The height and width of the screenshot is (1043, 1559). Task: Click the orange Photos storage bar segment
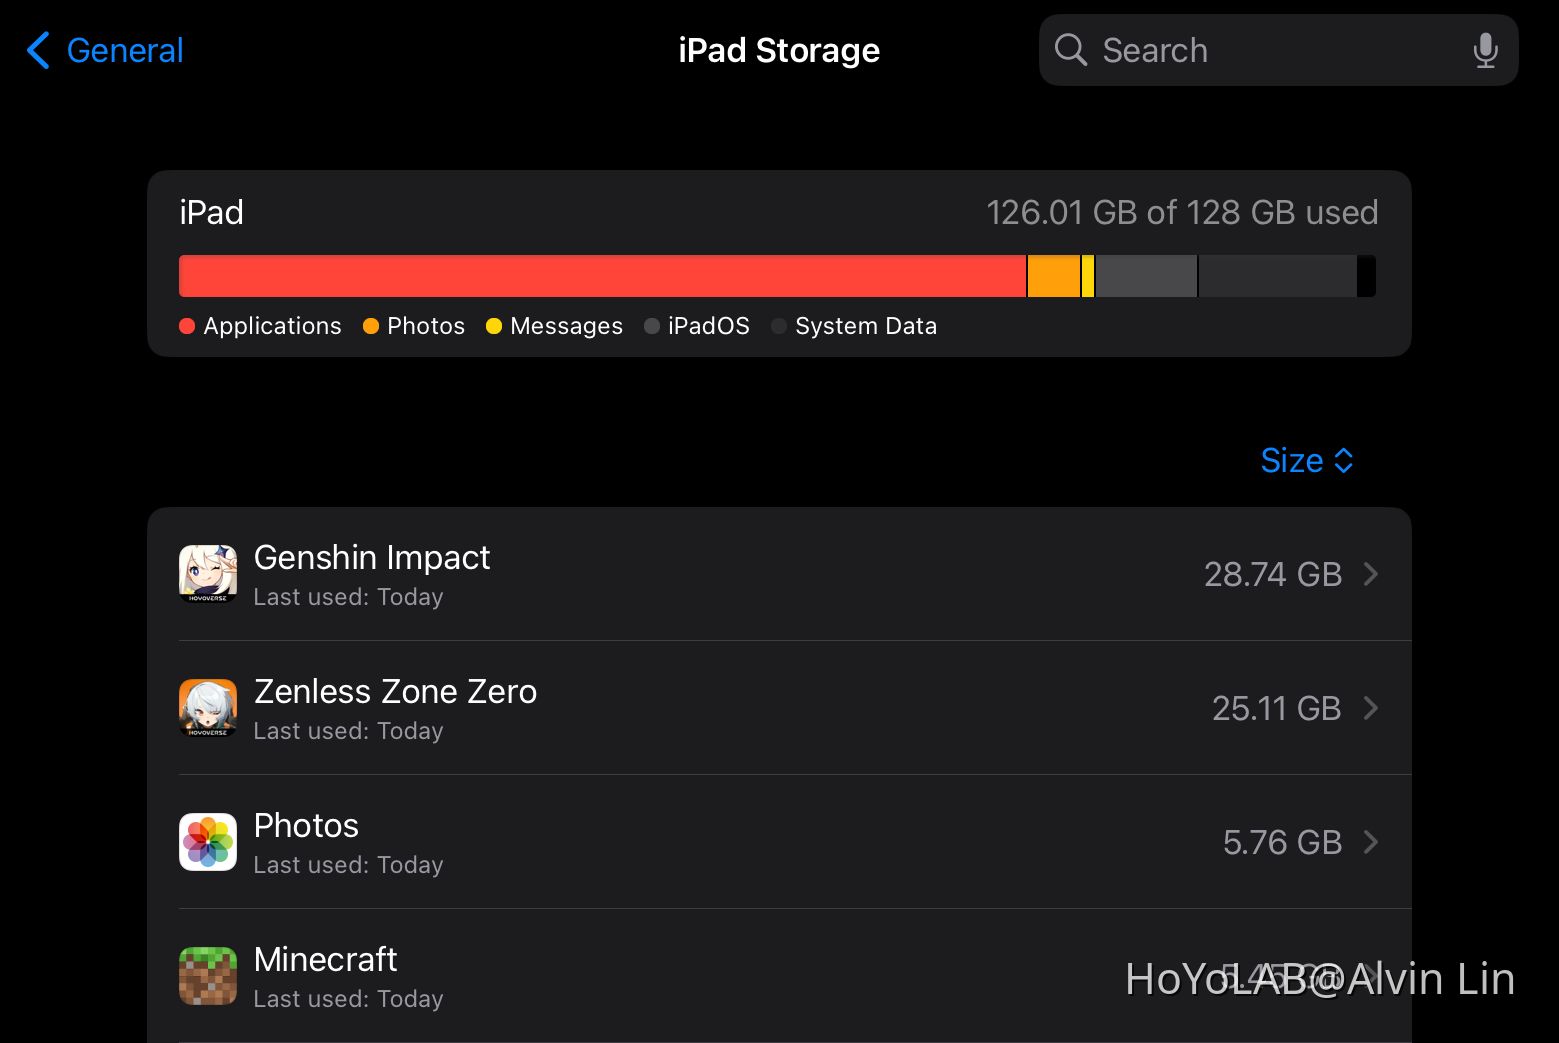(1053, 276)
